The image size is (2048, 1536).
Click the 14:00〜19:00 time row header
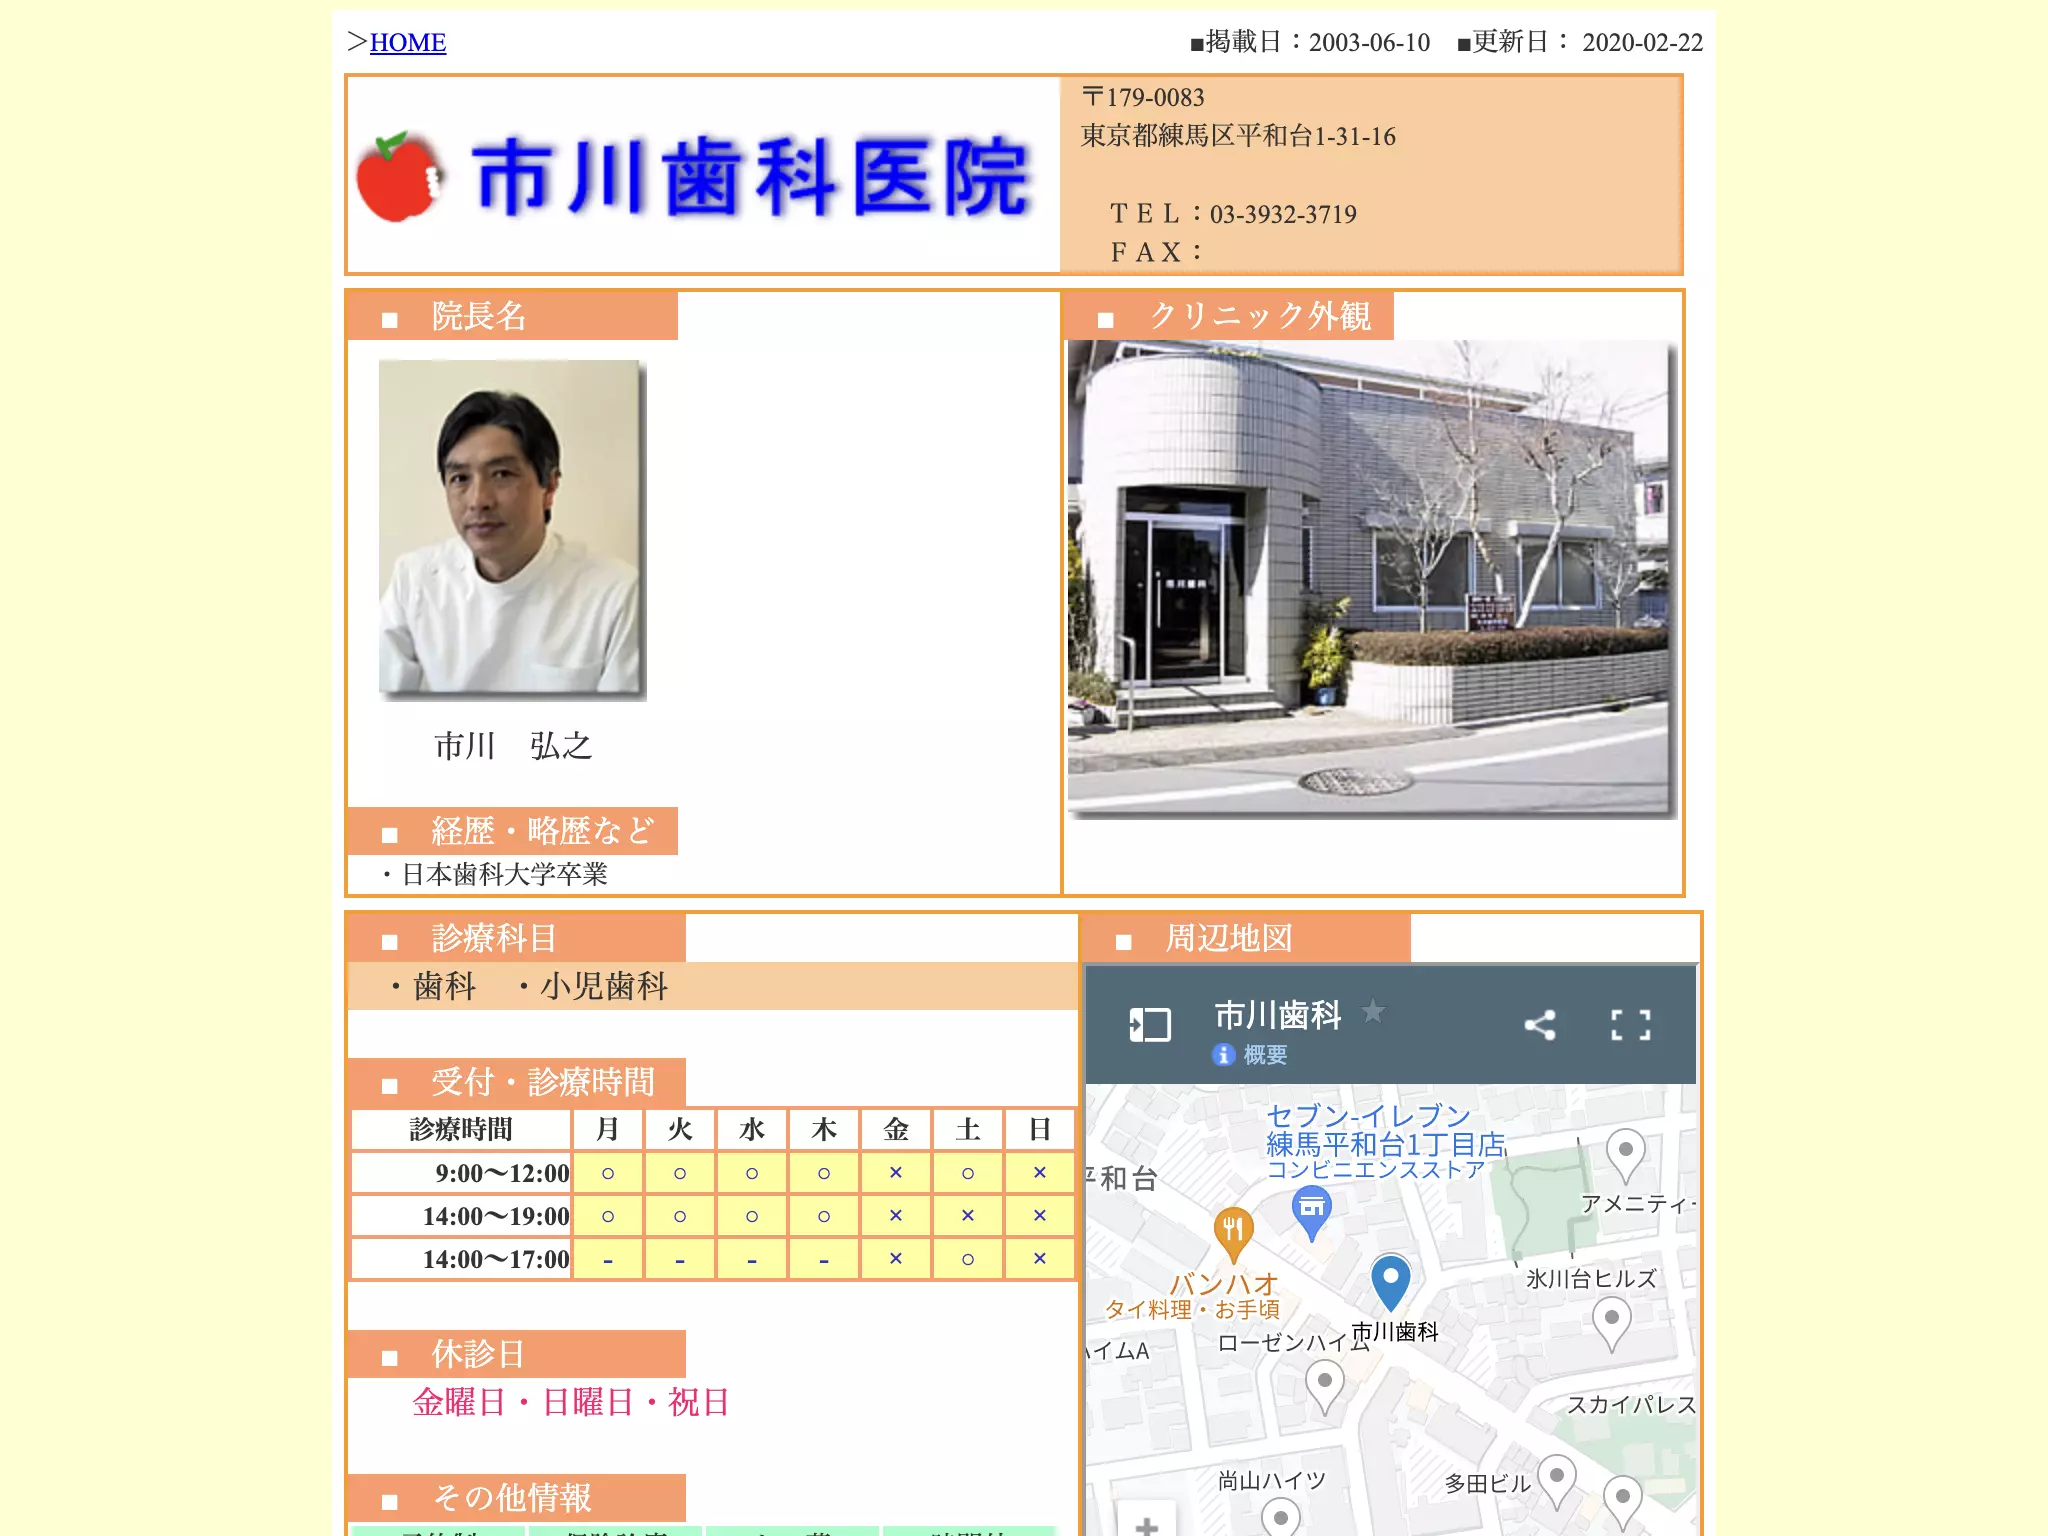tap(461, 1216)
